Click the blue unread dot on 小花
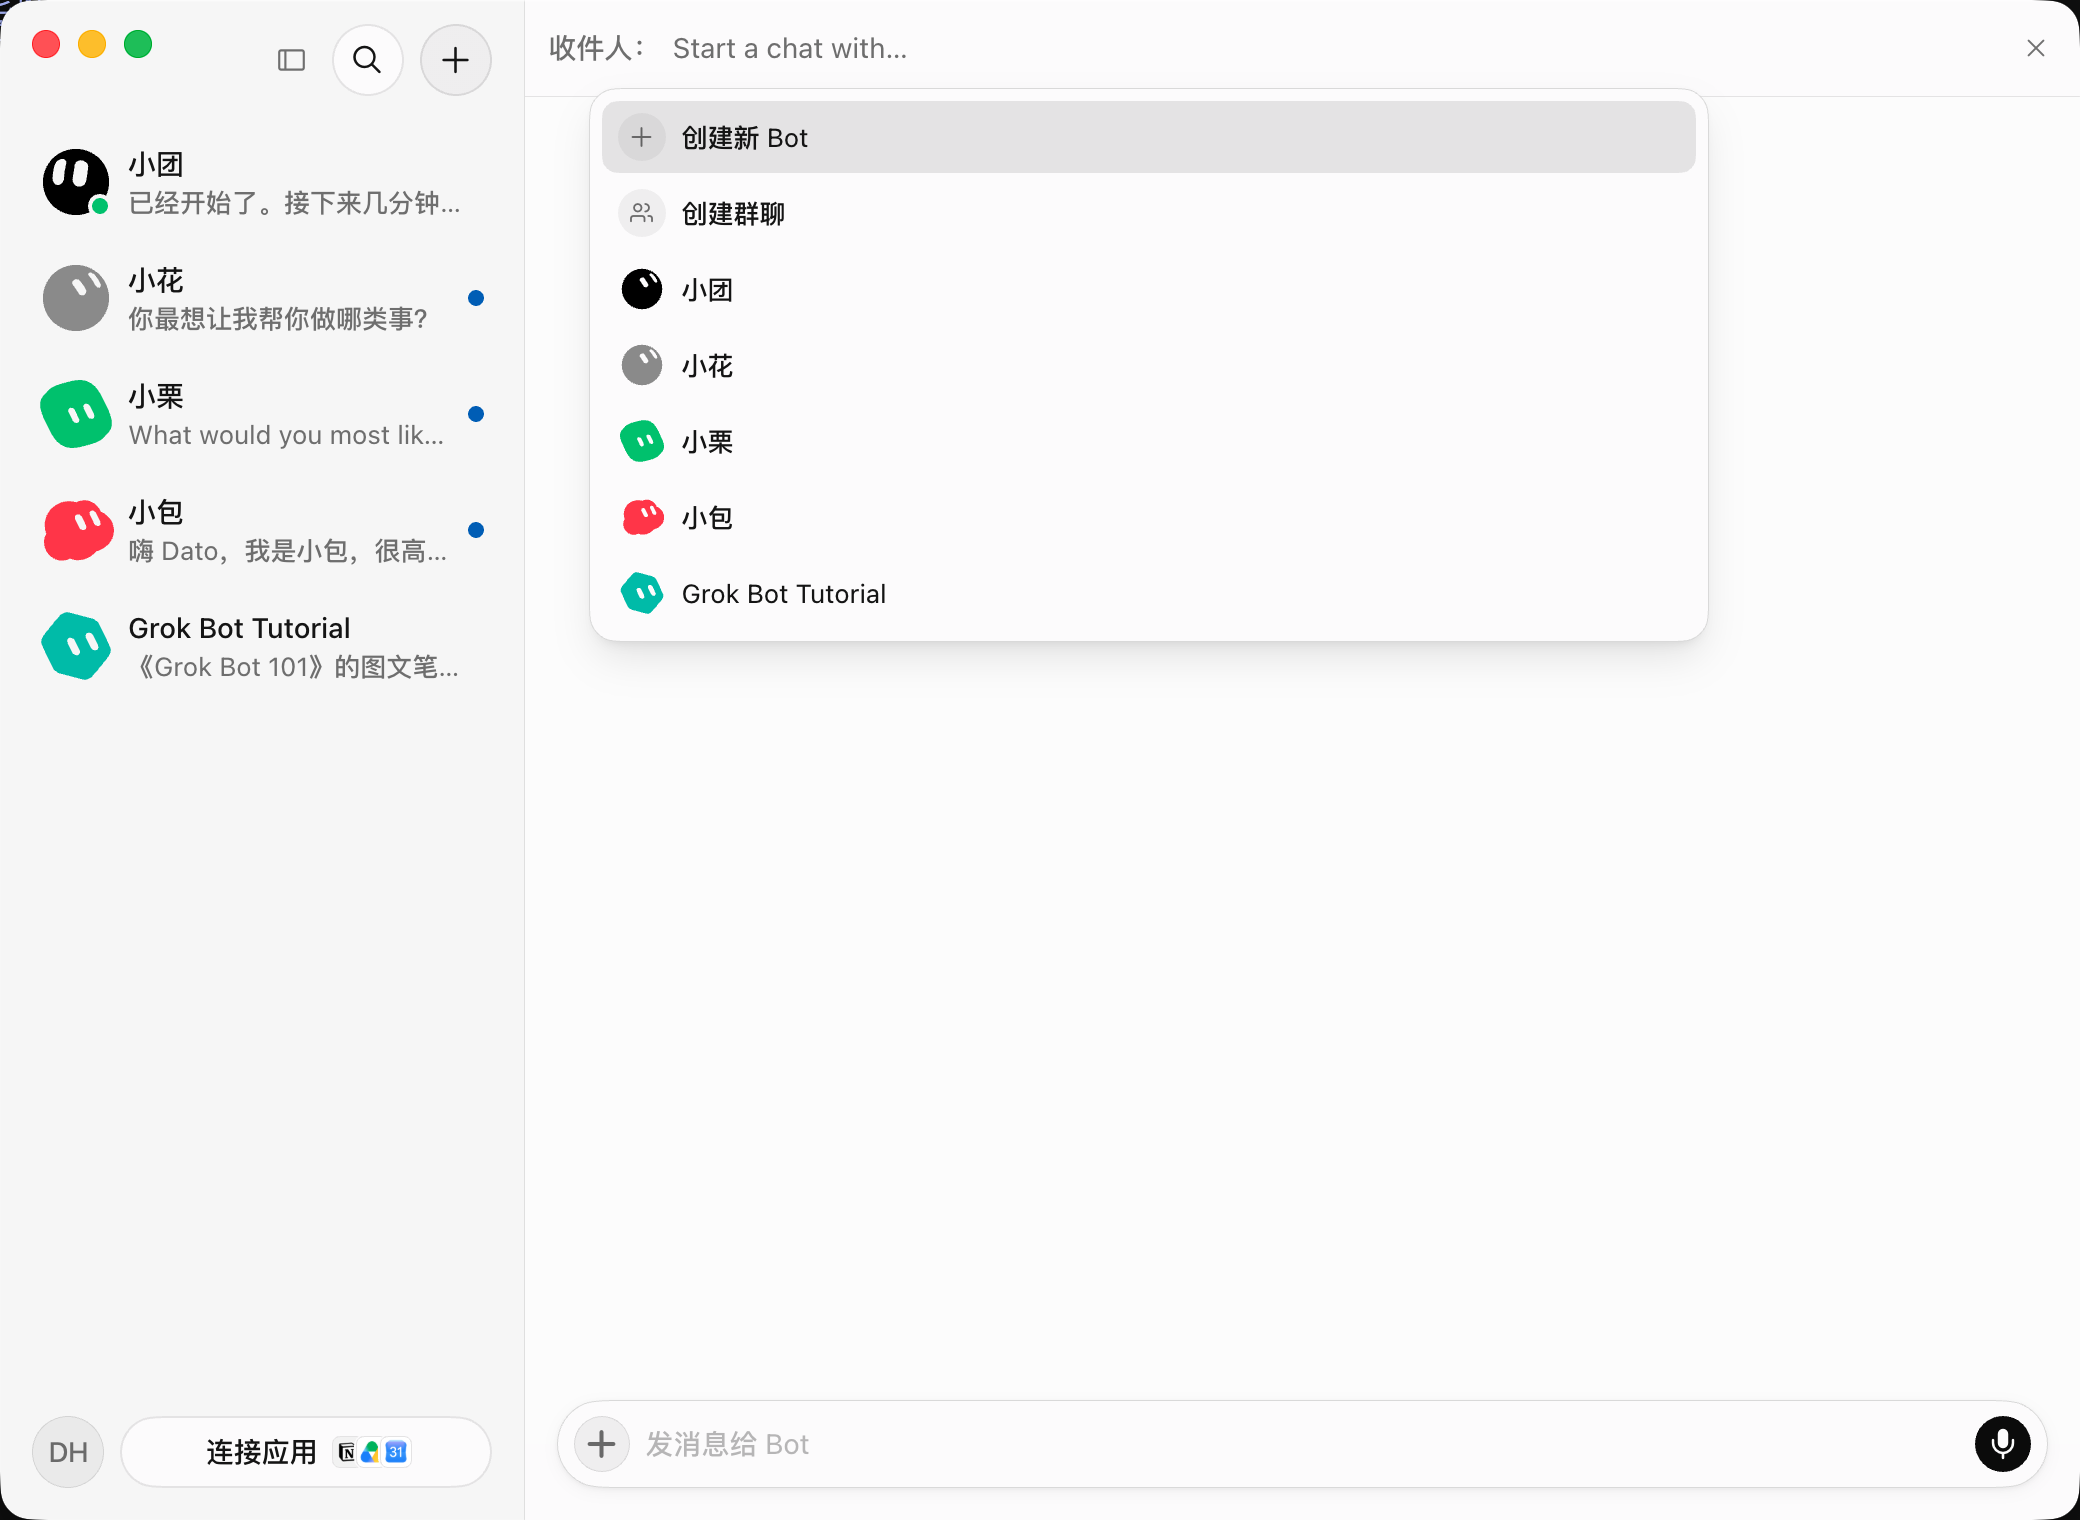Image resolution: width=2080 pixels, height=1520 pixels. (476, 298)
